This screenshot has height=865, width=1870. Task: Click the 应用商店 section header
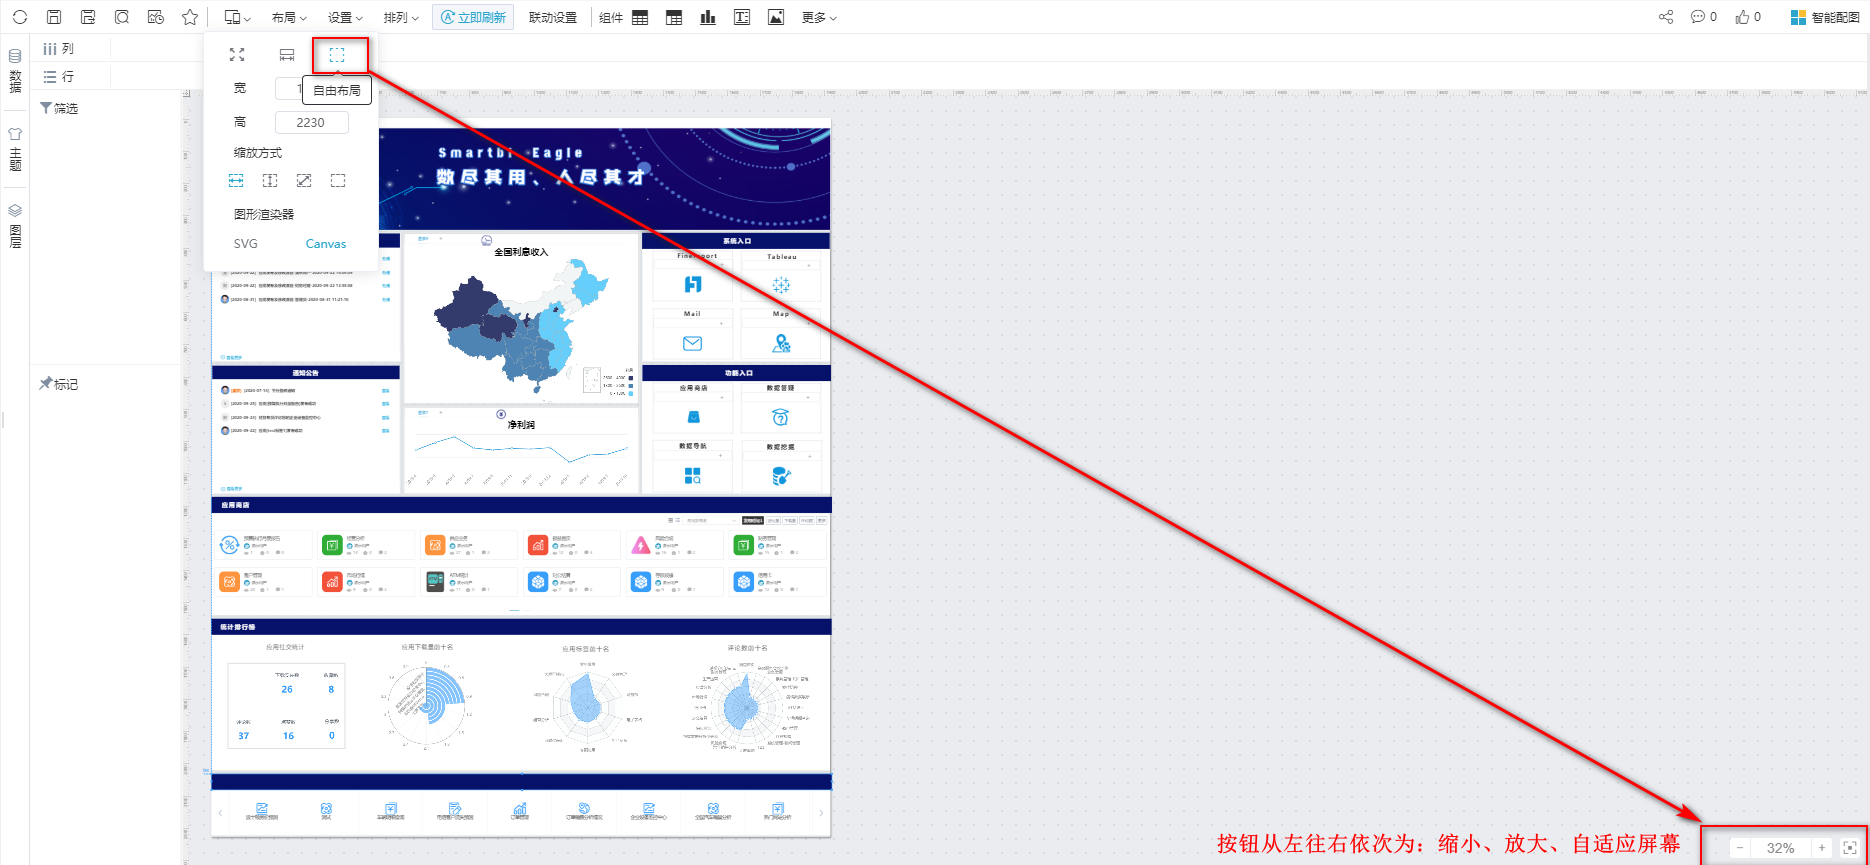(x=521, y=505)
